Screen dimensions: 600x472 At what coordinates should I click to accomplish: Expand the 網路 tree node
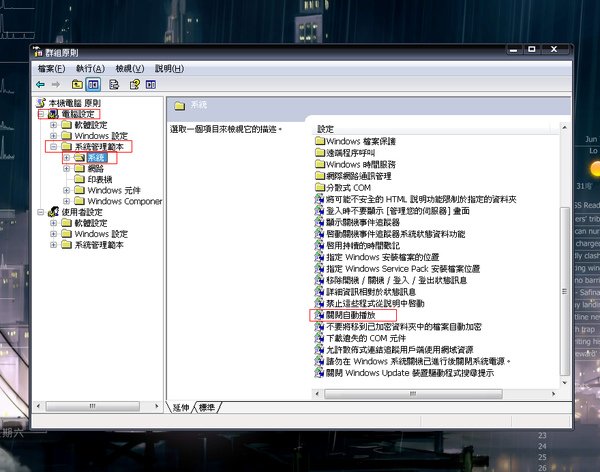pyautogui.click(x=67, y=168)
